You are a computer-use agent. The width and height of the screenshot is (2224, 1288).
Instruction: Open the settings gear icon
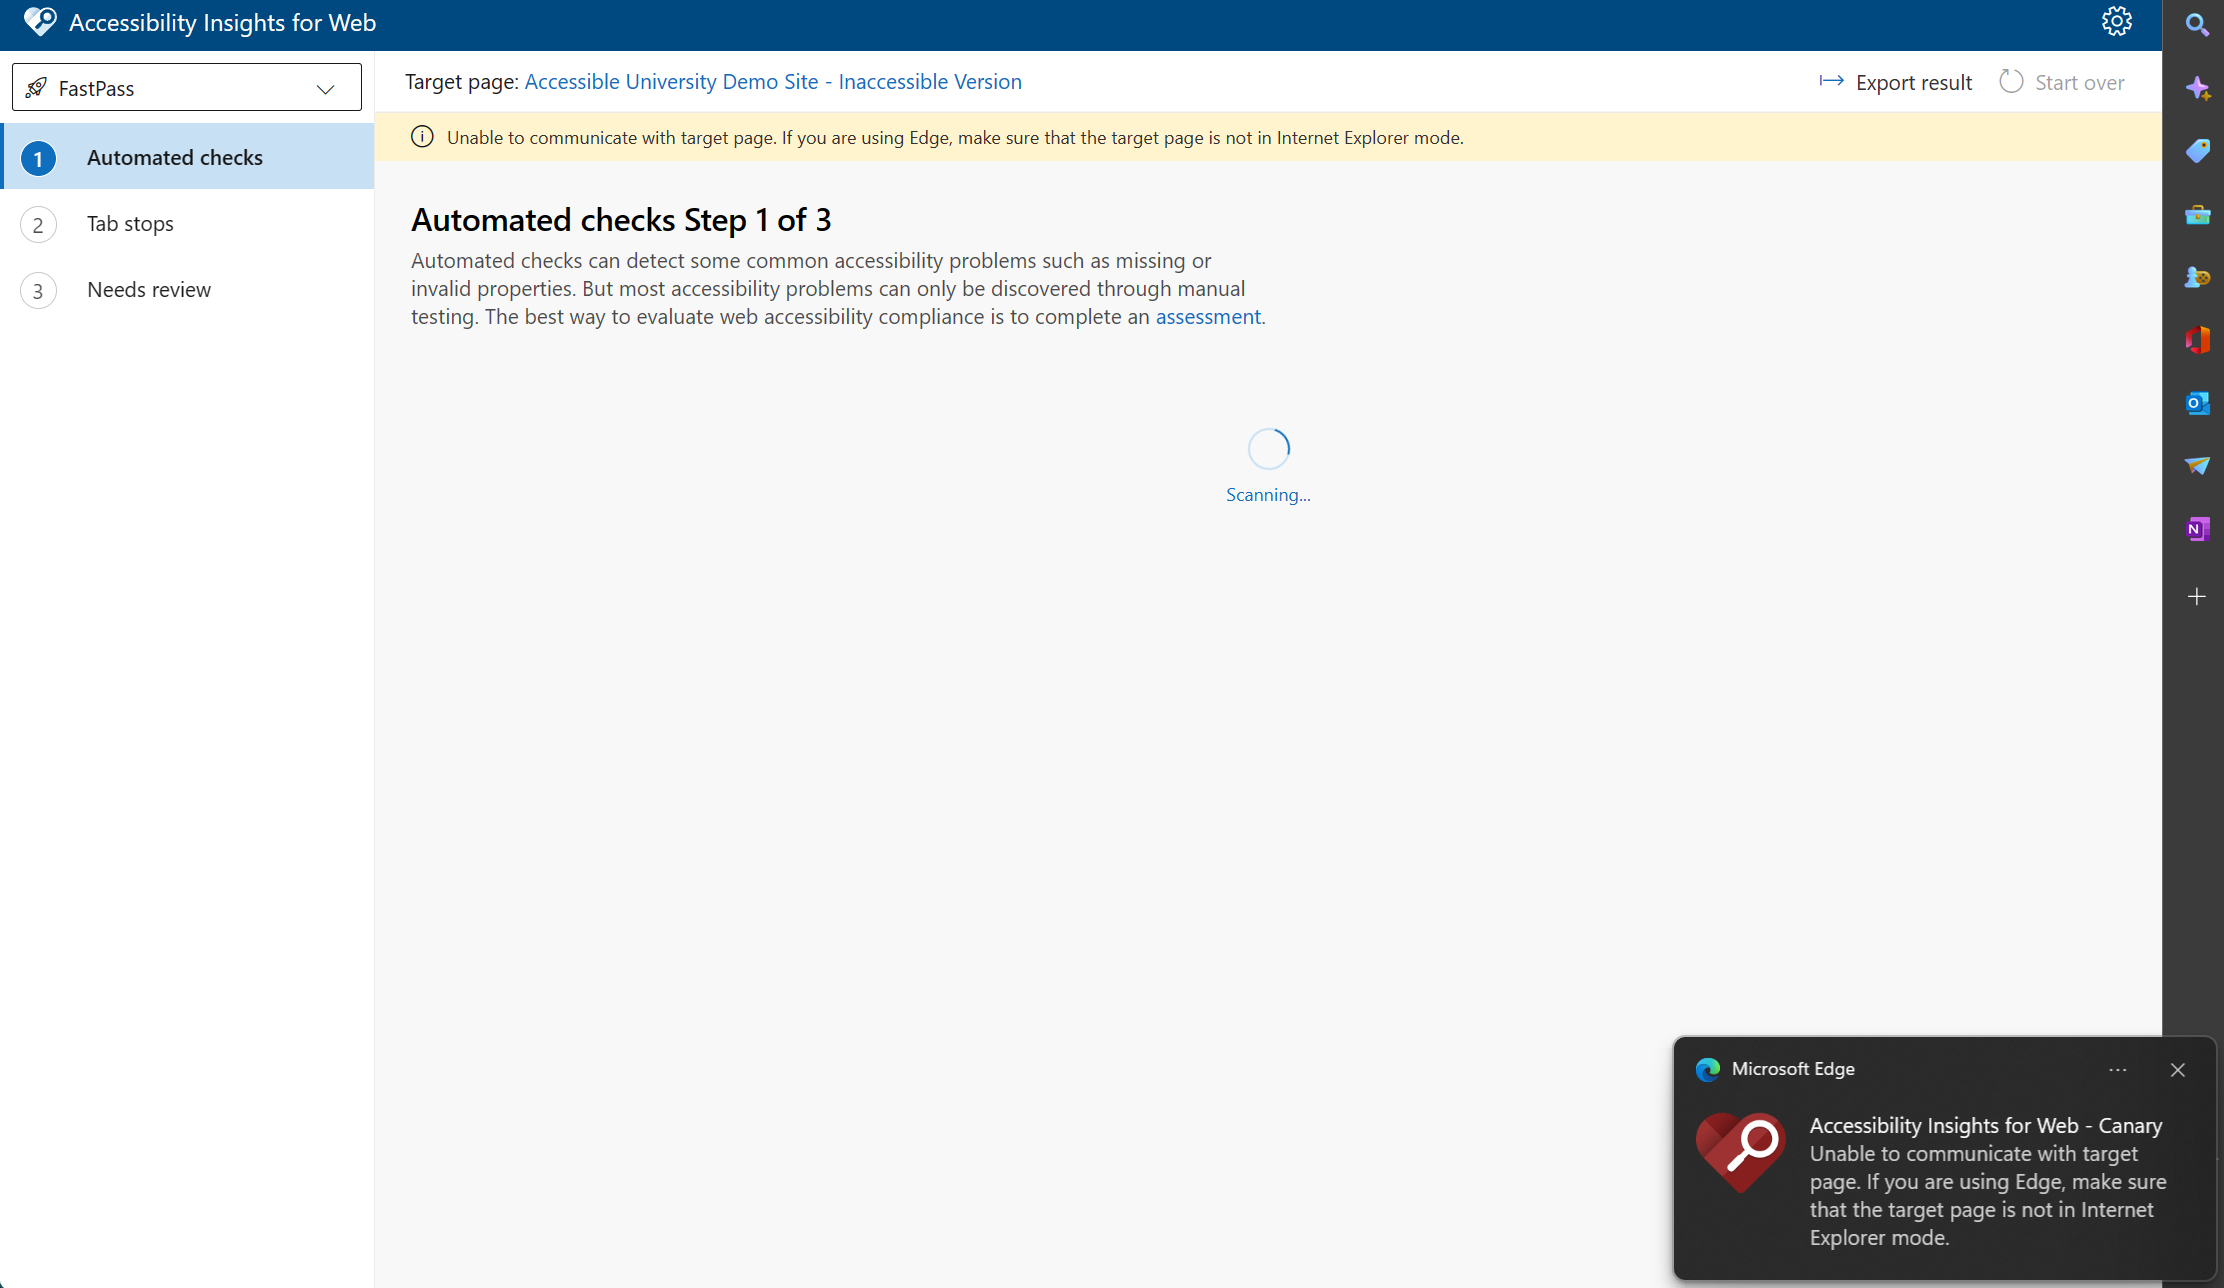[x=2116, y=22]
